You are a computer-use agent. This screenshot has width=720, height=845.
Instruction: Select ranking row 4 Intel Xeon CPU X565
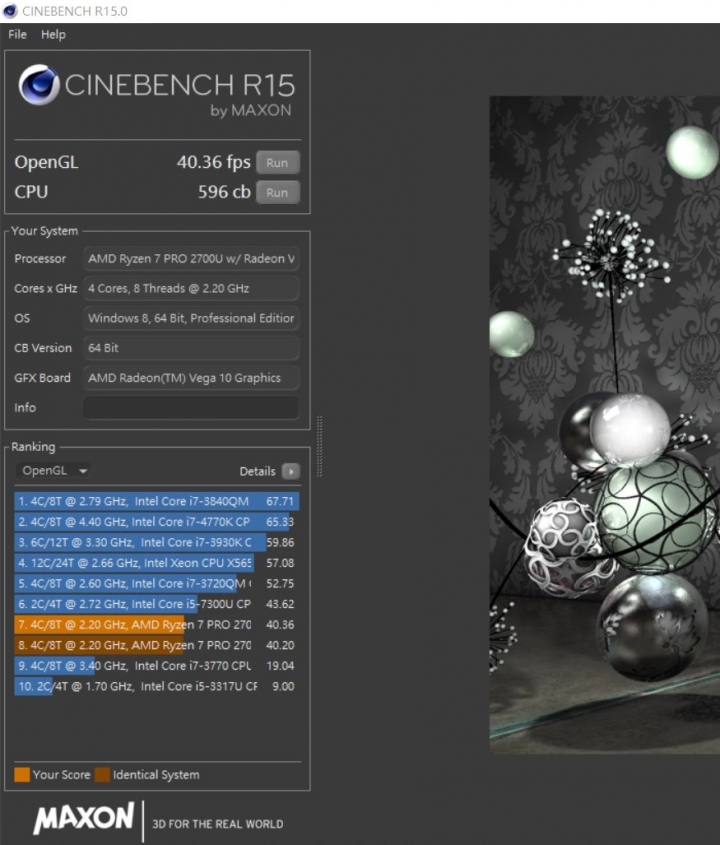(x=156, y=563)
